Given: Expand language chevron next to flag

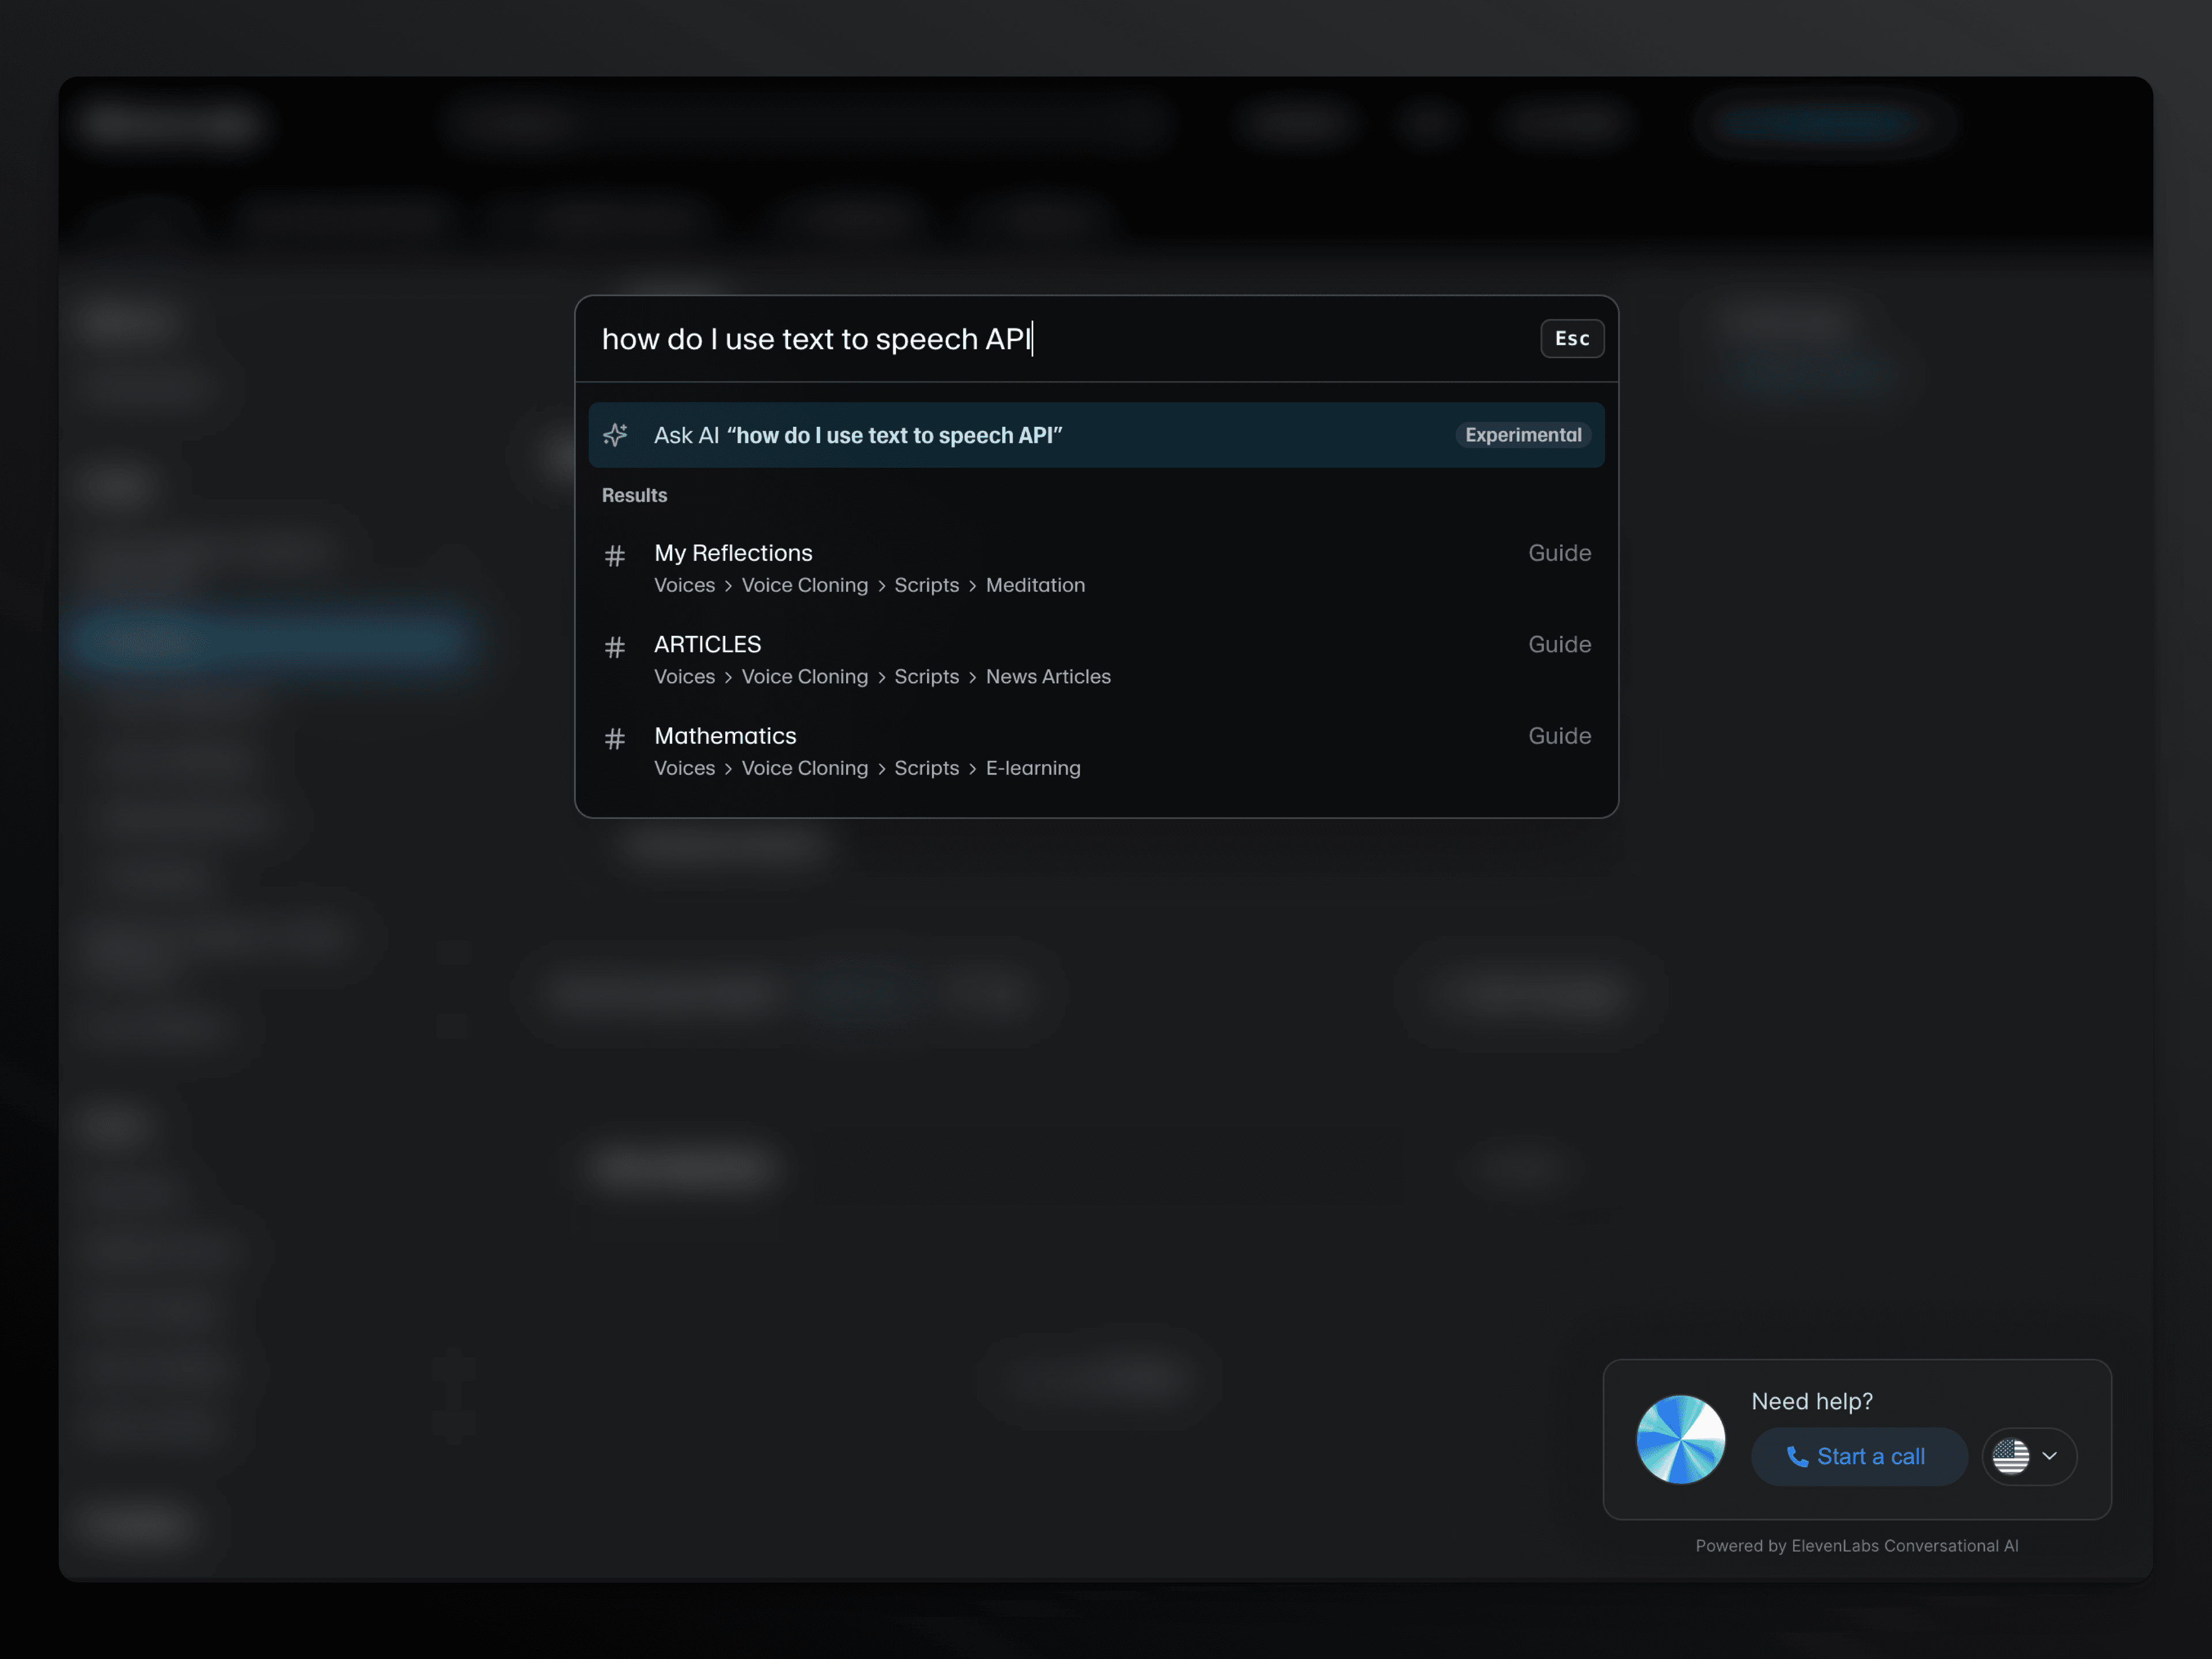Looking at the screenshot, I should 2049,1456.
